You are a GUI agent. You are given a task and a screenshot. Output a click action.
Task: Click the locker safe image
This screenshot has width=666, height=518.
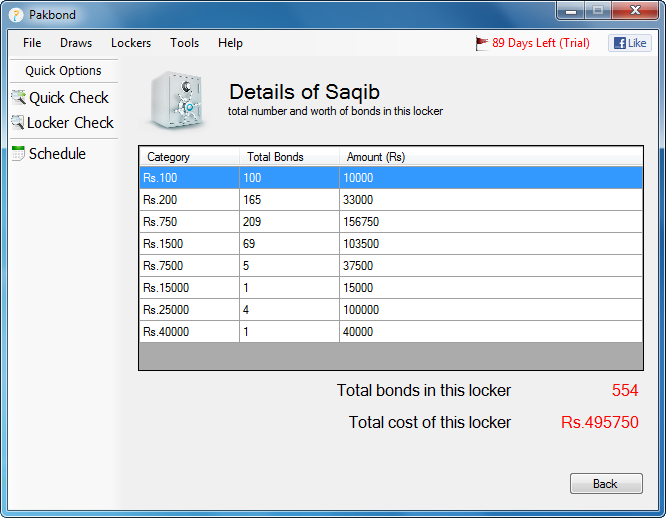[x=177, y=100]
